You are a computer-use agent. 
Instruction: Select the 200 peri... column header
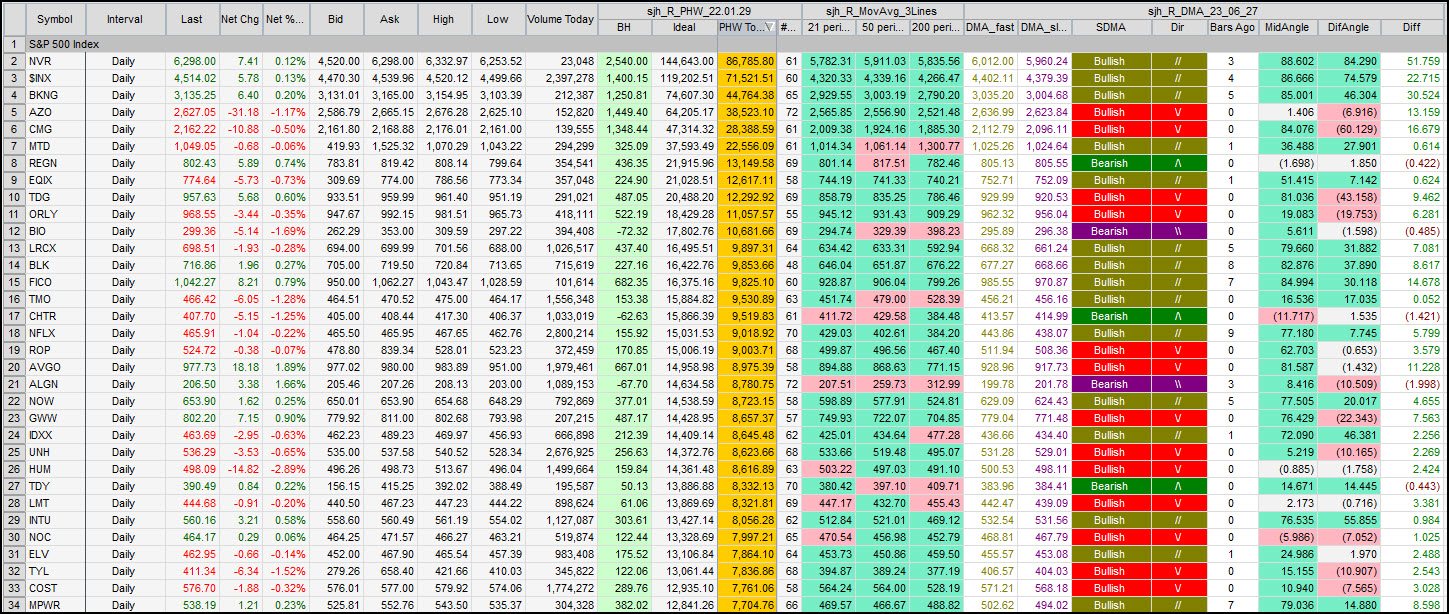[937, 28]
